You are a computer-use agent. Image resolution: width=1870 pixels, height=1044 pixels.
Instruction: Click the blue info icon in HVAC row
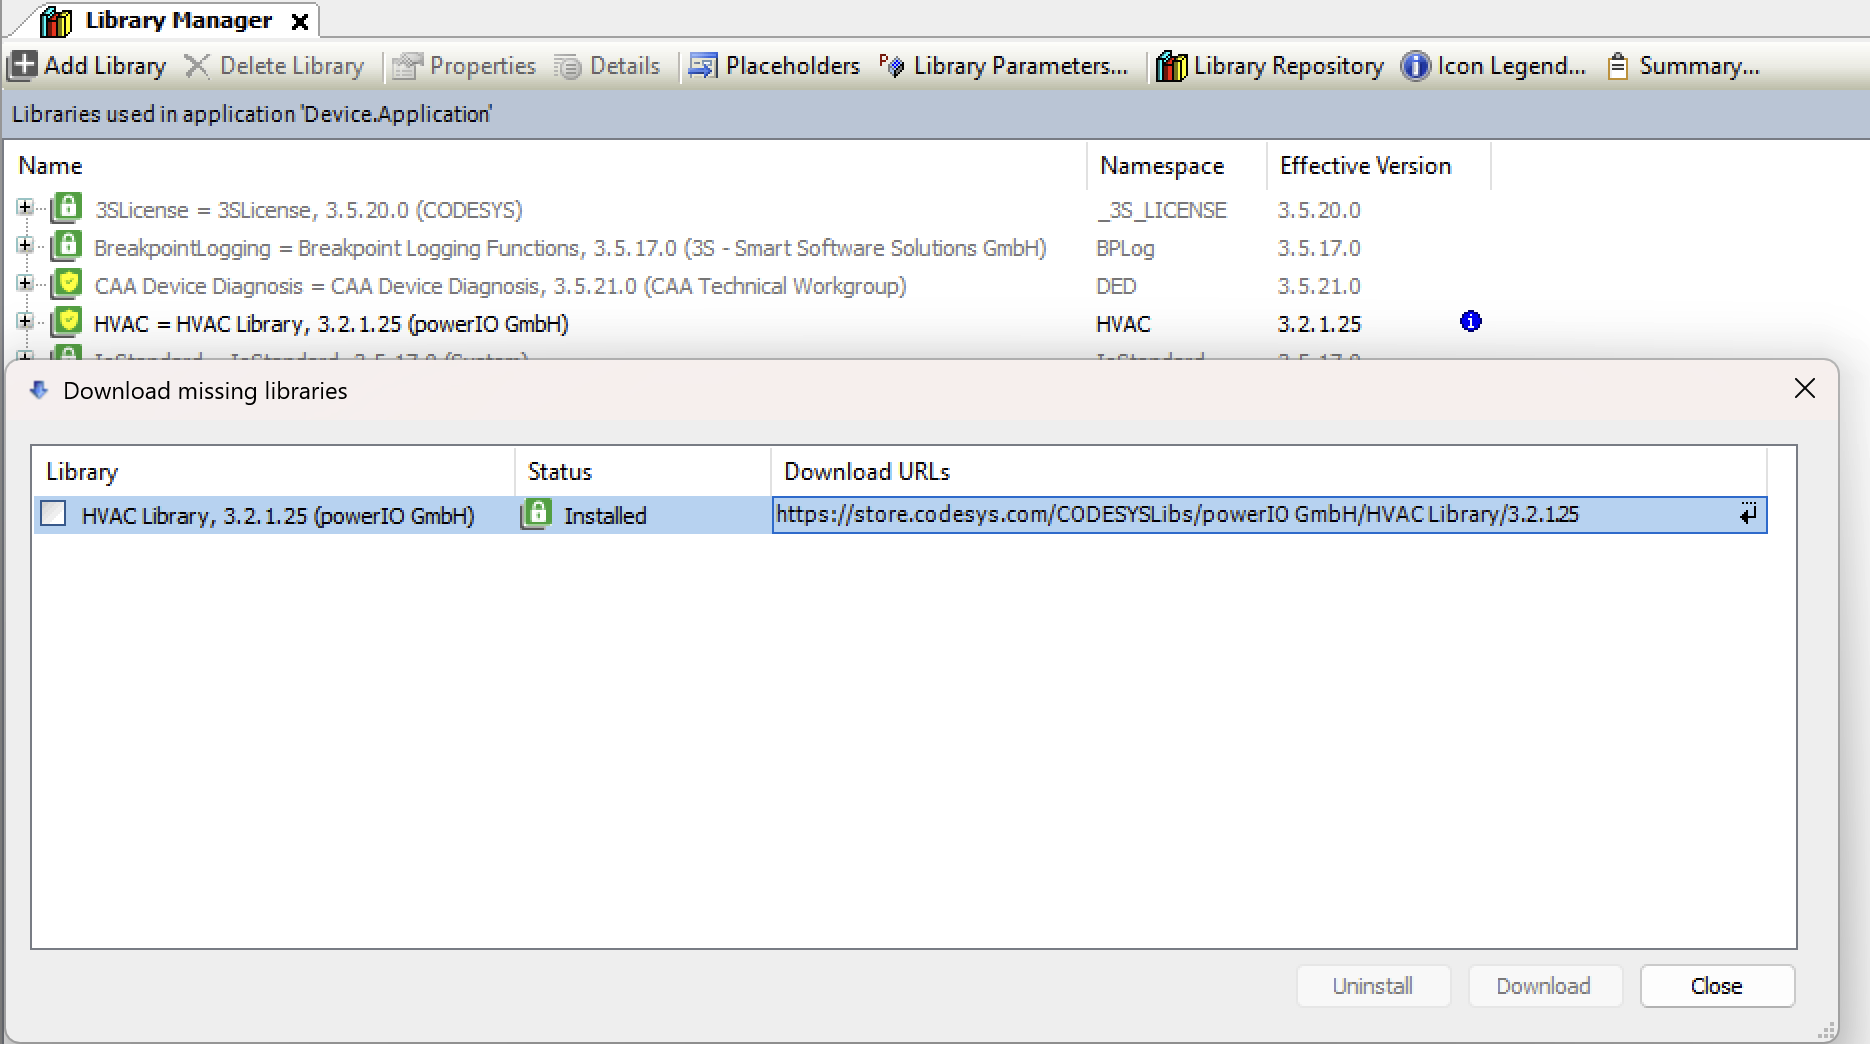pos(1470,322)
